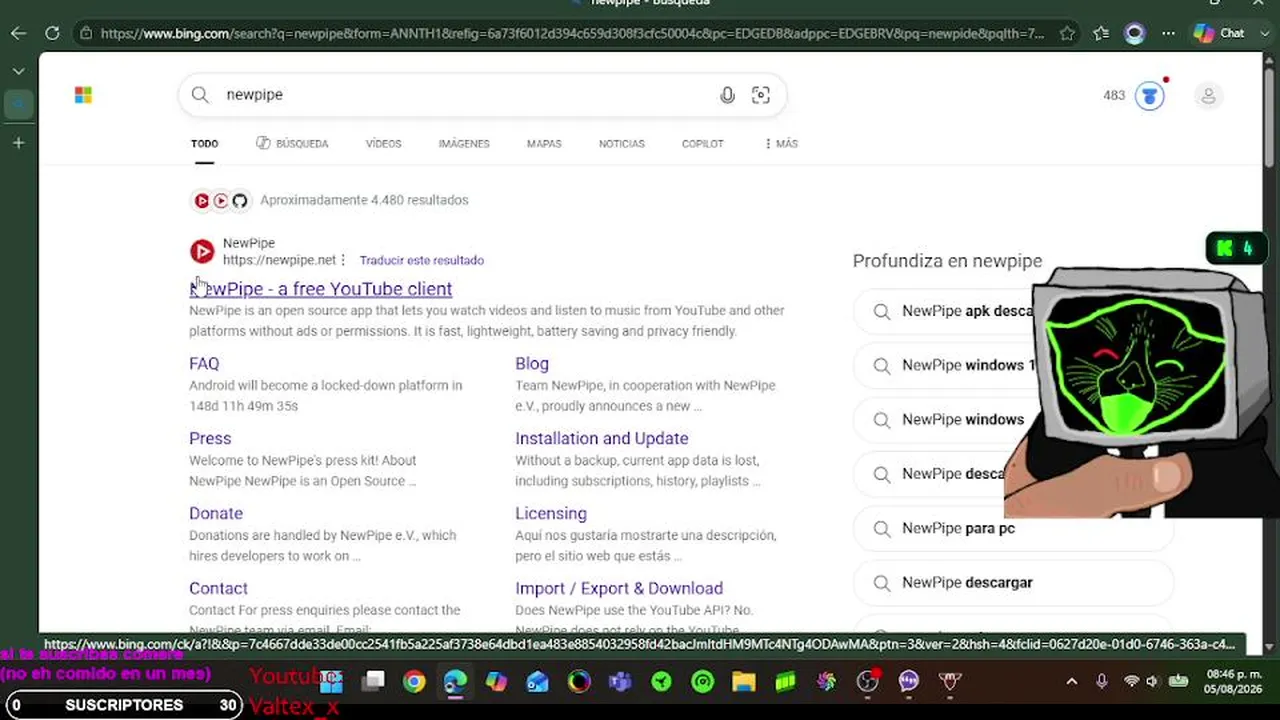View site info lock icon in address bar

coord(87,33)
